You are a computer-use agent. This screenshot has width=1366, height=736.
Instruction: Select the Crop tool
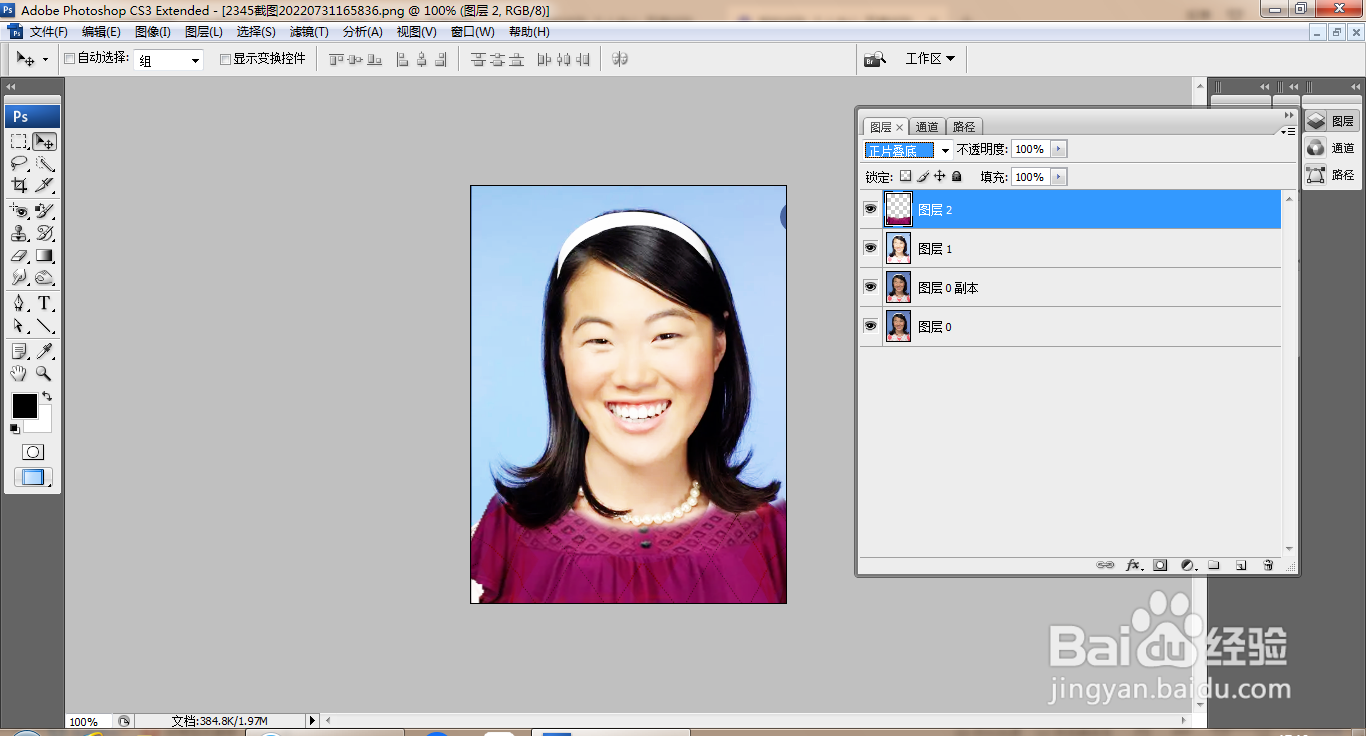point(19,185)
